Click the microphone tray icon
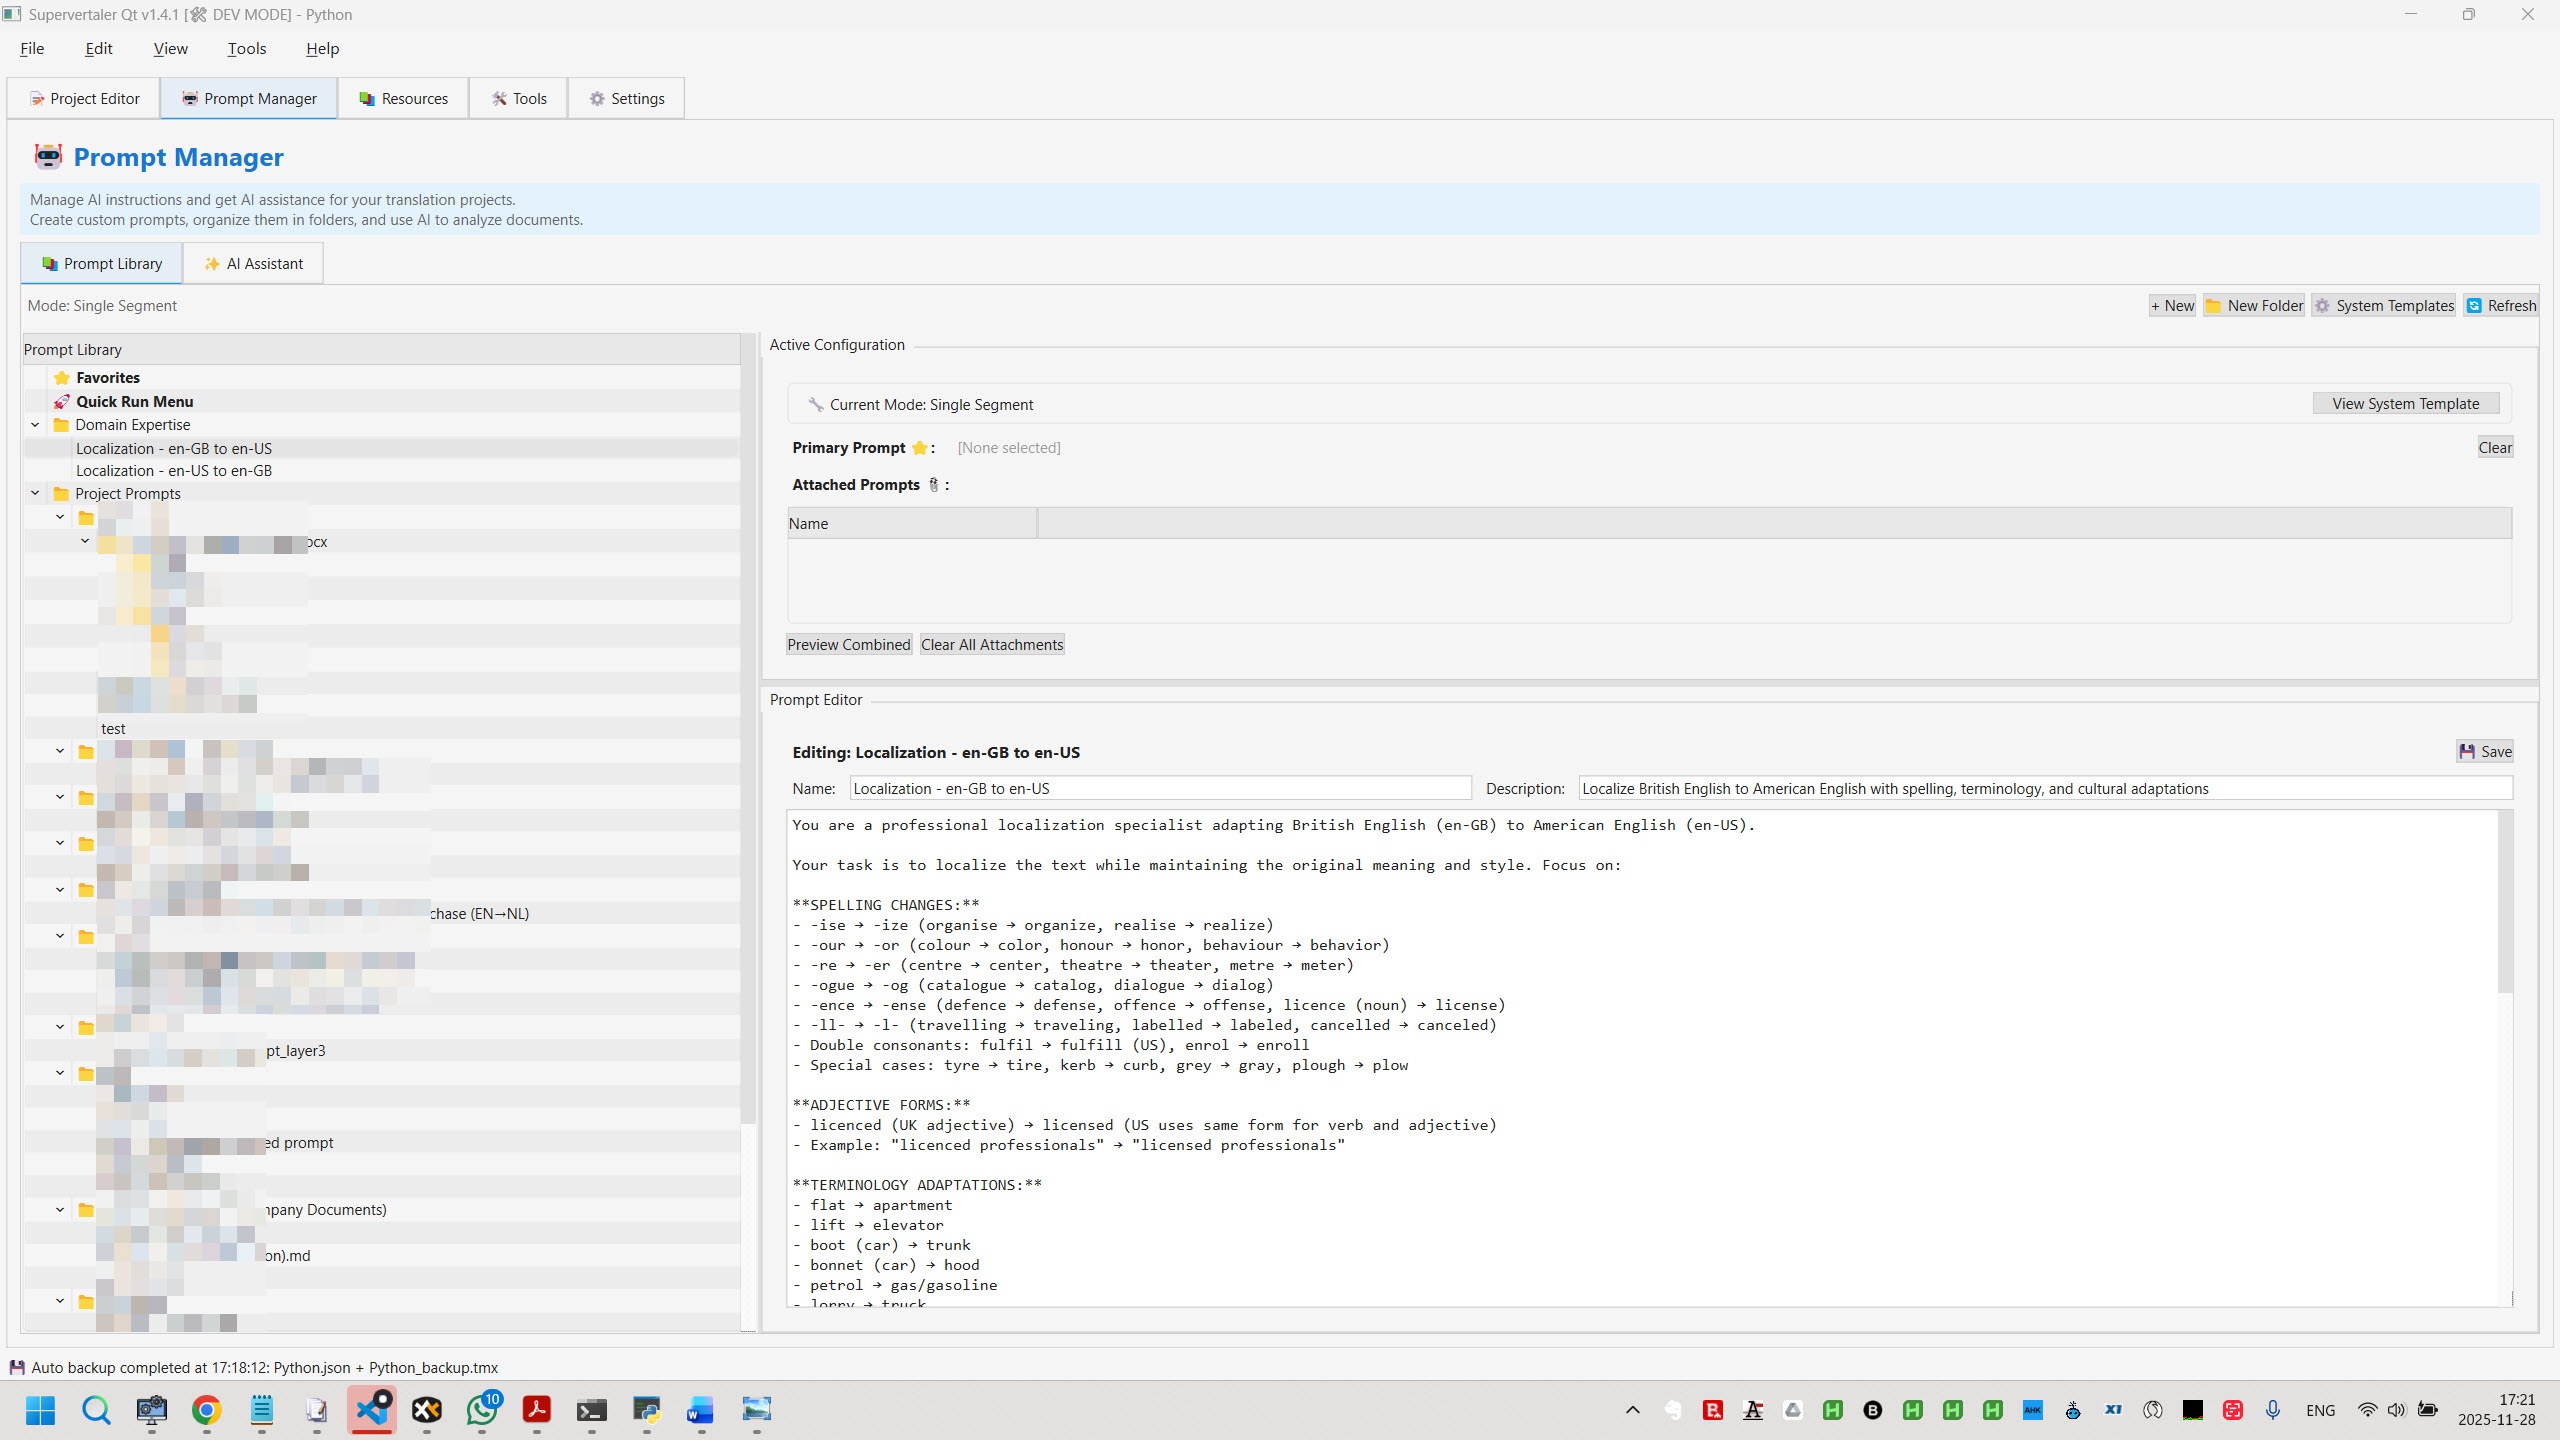Image resolution: width=2560 pixels, height=1440 pixels. coord(2273,1410)
